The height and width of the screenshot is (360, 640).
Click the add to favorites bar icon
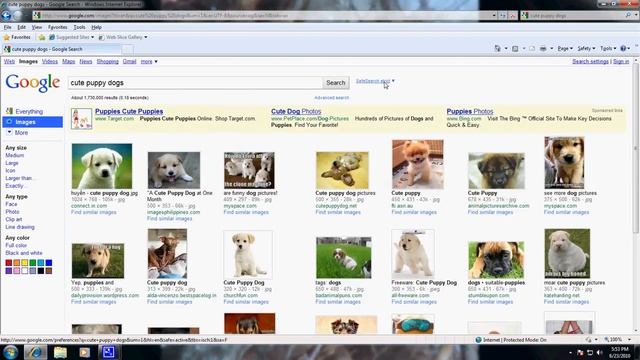42,37
